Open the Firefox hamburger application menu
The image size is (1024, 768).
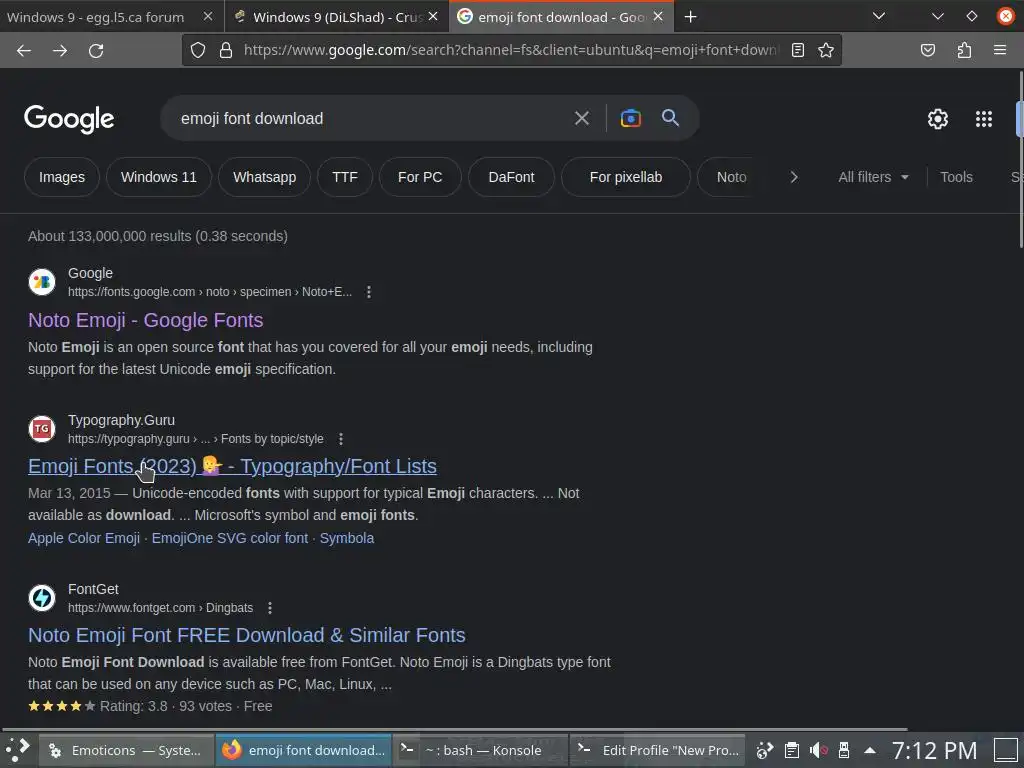(x=1000, y=50)
